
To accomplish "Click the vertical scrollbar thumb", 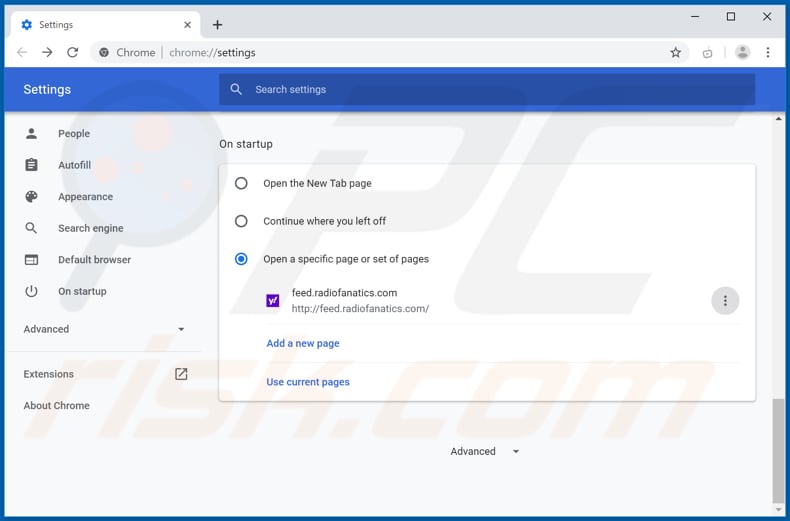I will point(778,450).
